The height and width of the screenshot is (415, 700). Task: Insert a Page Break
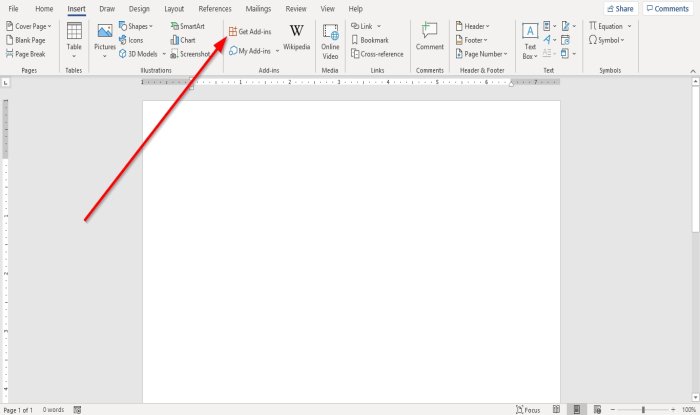25,54
